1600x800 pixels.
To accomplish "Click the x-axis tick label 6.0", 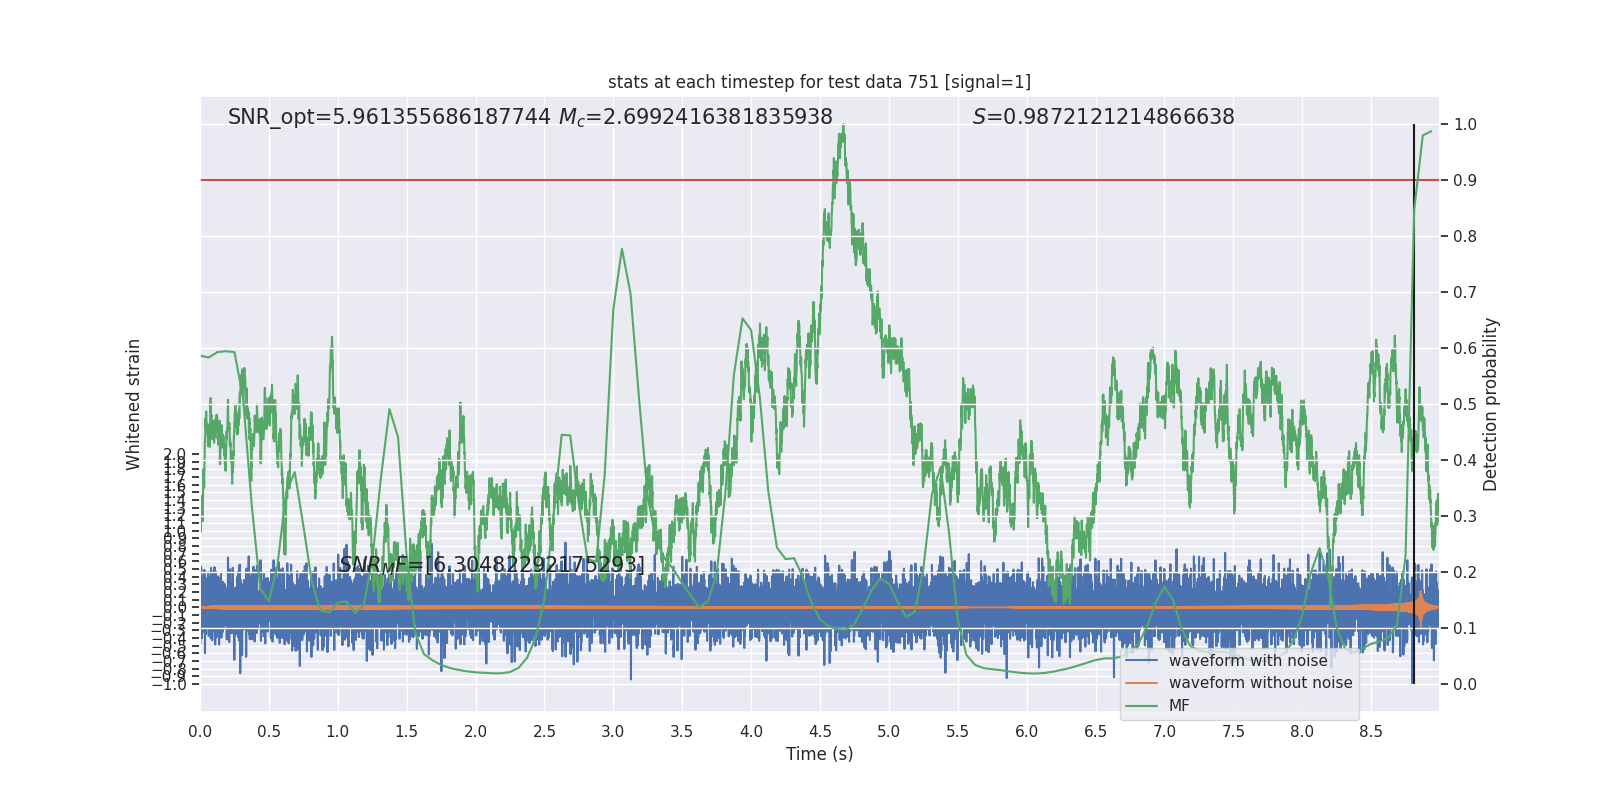I will click(1027, 731).
